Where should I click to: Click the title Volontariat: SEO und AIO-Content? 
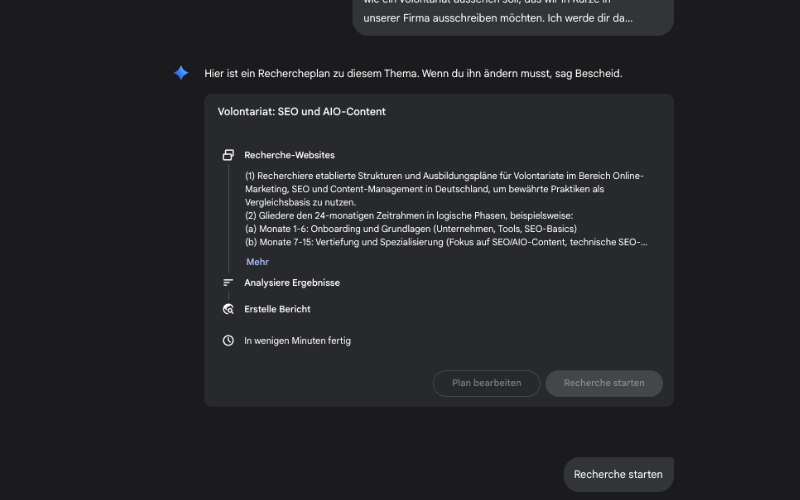tap(301, 112)
